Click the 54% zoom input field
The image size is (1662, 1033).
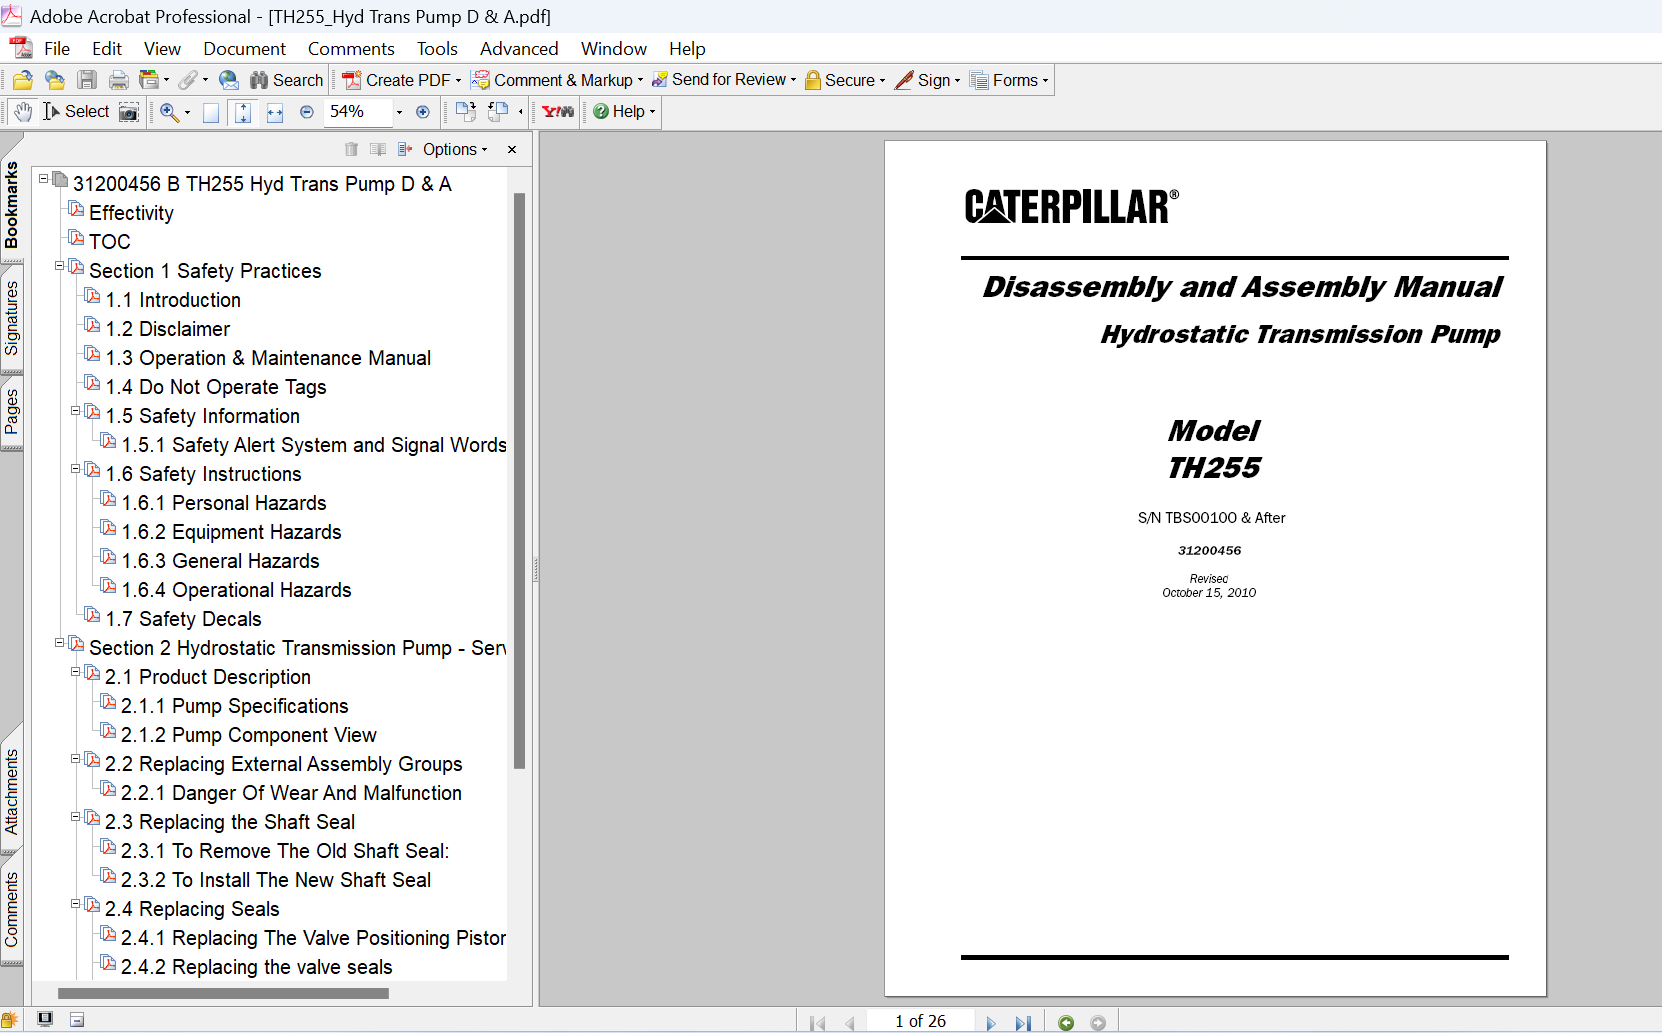point(358,112)
